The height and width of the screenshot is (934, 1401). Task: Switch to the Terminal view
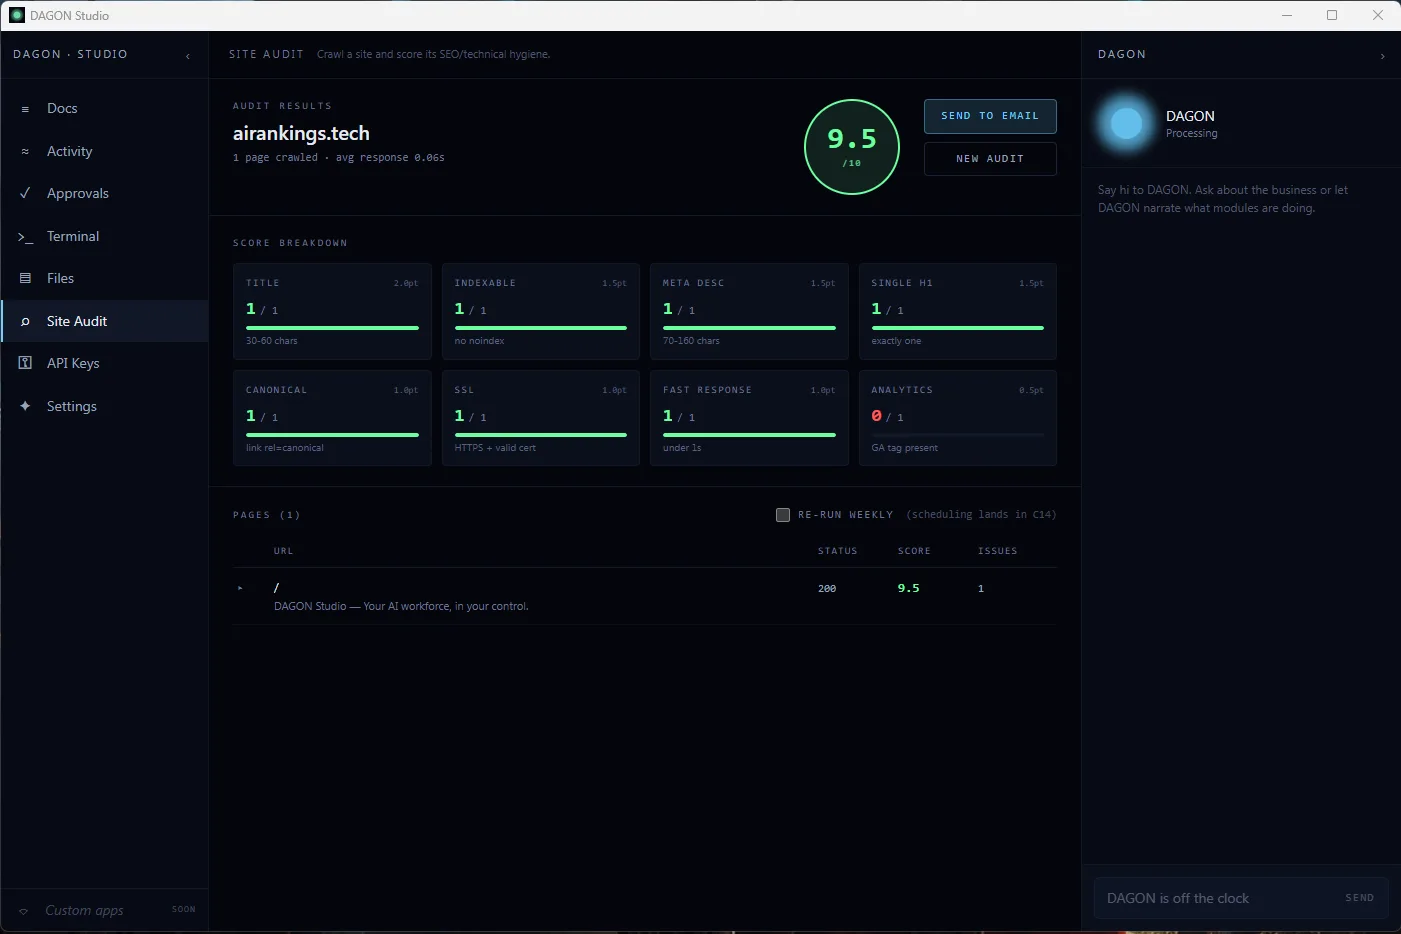pyautogui.click(x=105, y=236)
